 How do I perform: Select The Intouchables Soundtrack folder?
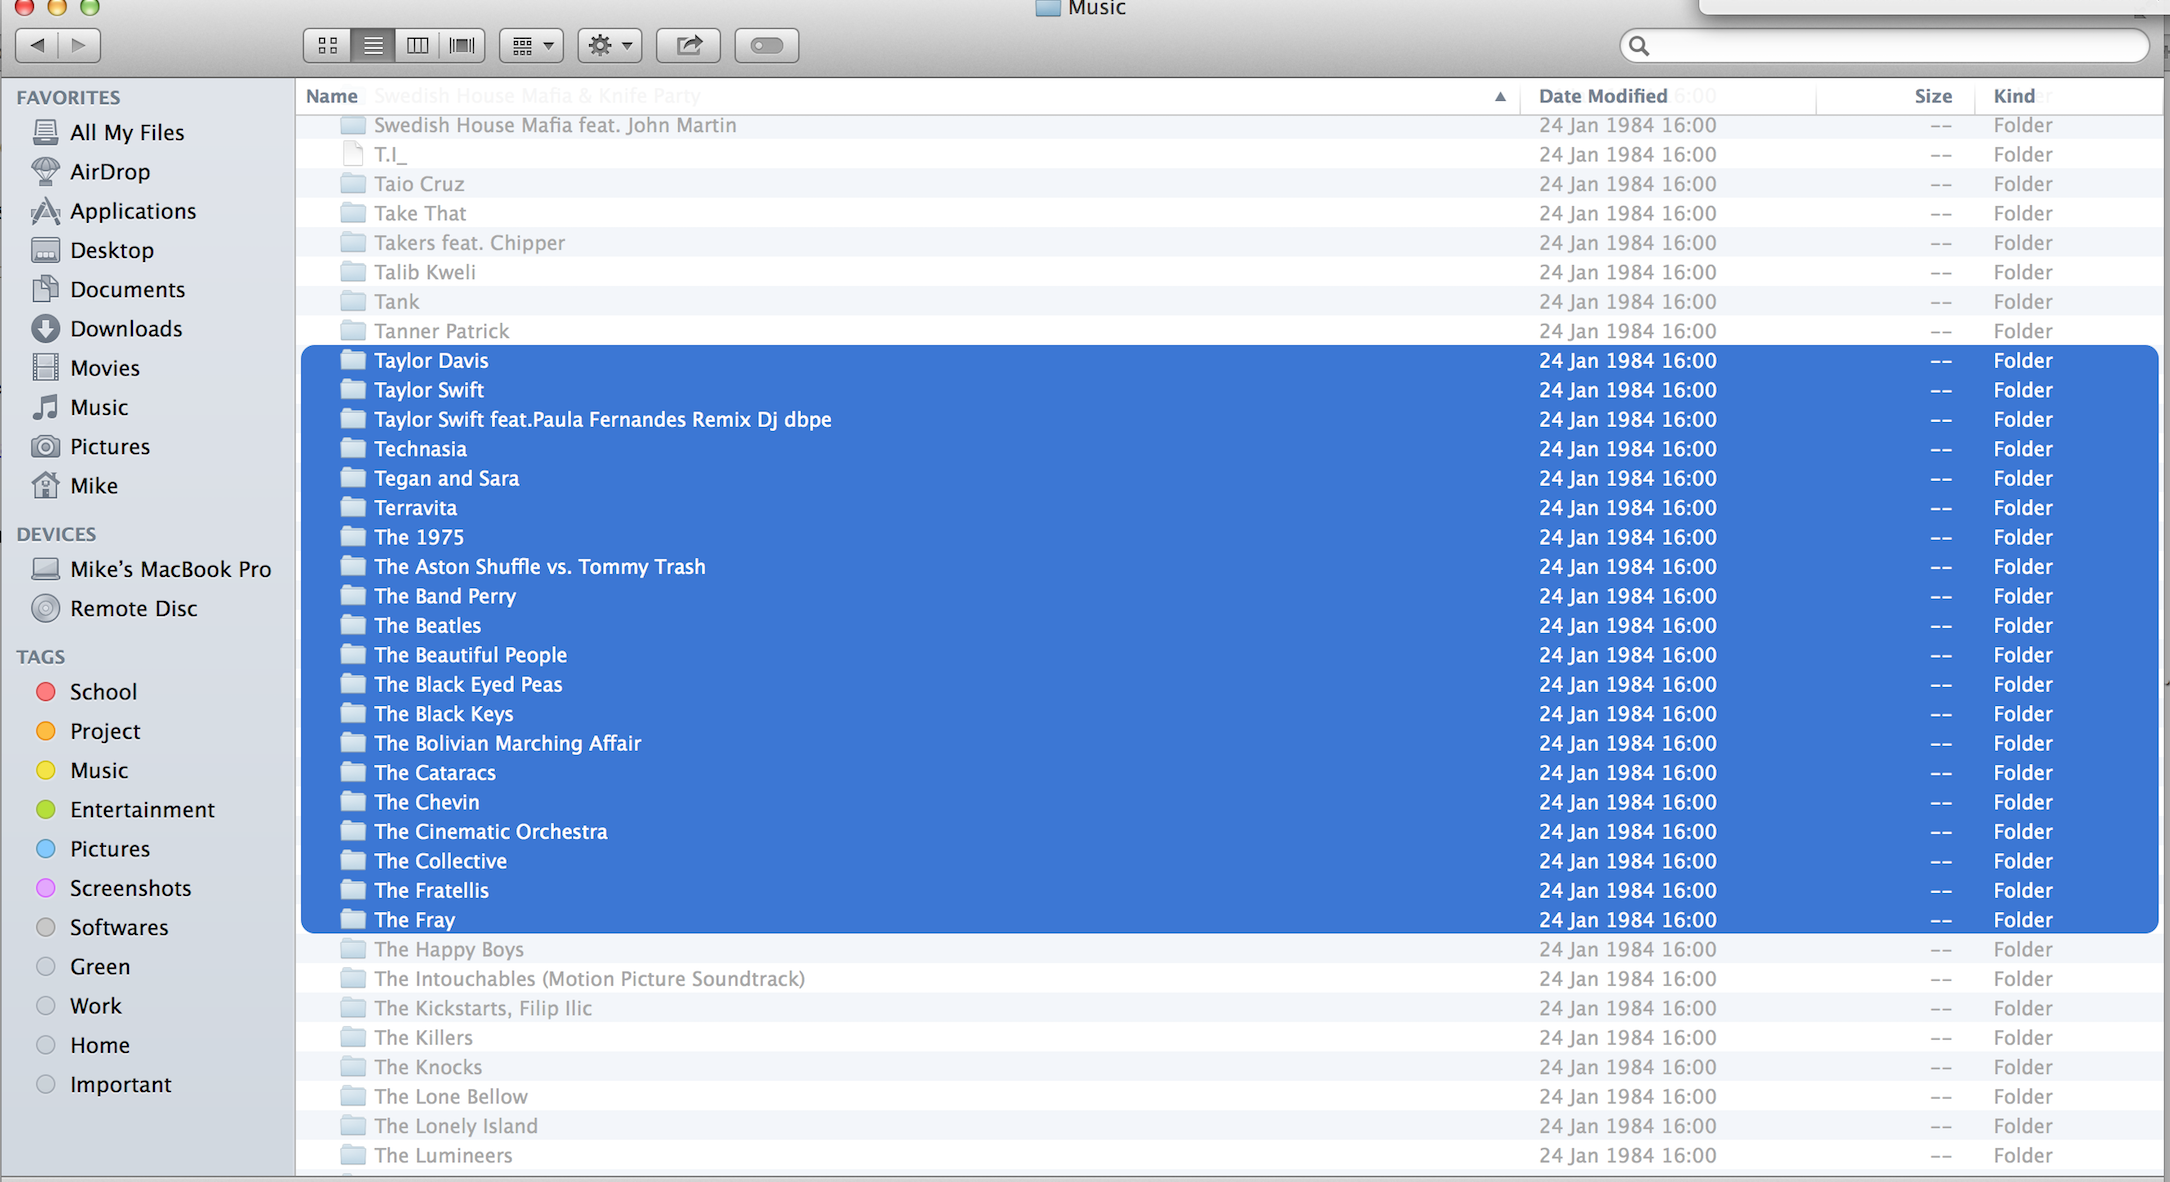[x=1229, y=978]
